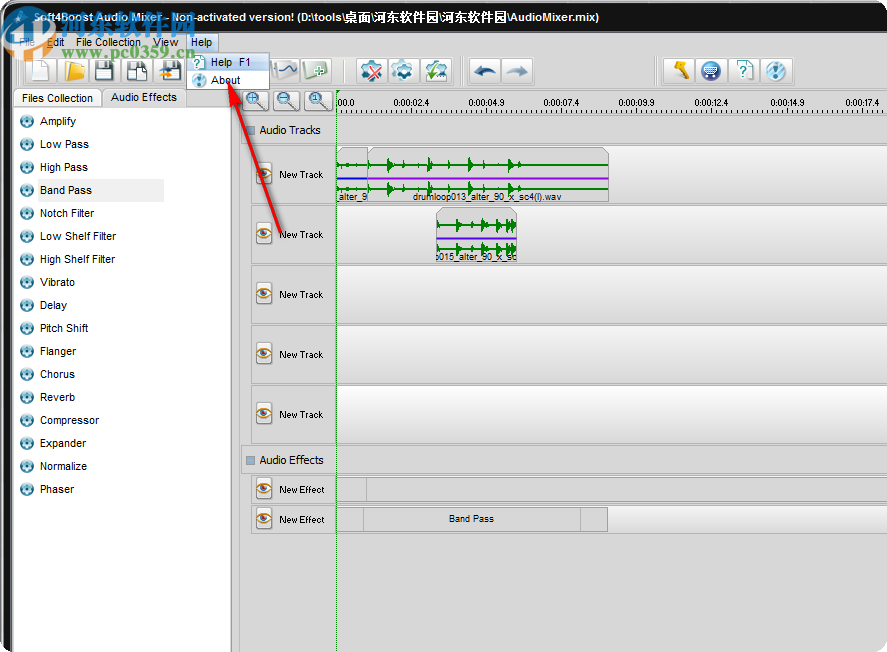Collapse the Audio Tracks section via blue square
The width and height of the screenshot is (887, 652).
(250, 131)
